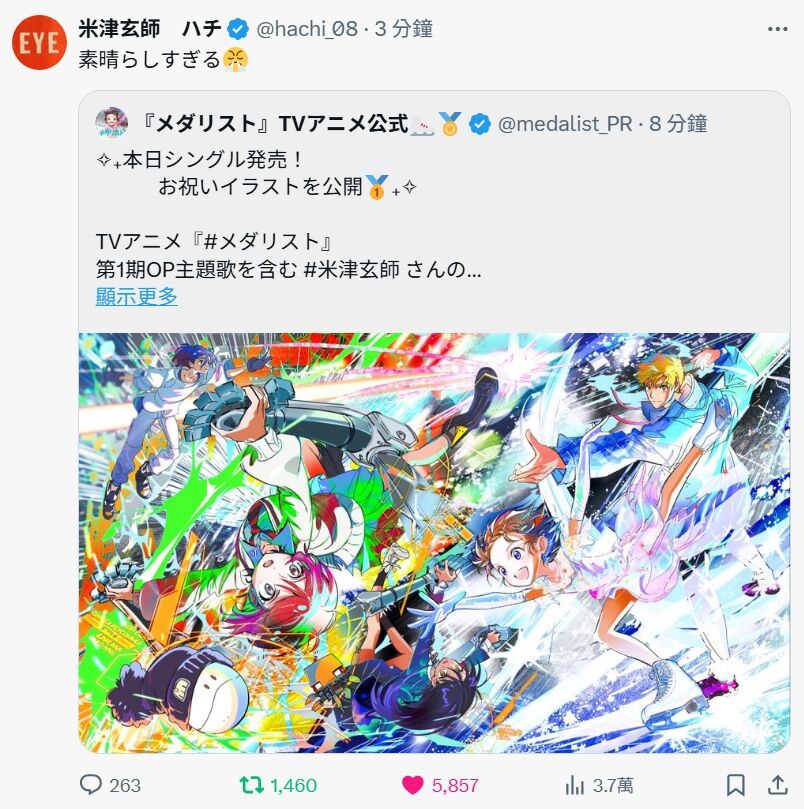This screenshot has height=809, width=804.
Task: Click the 8 分鐘 quoted tweet timestamp
Action: click(678, 124)
